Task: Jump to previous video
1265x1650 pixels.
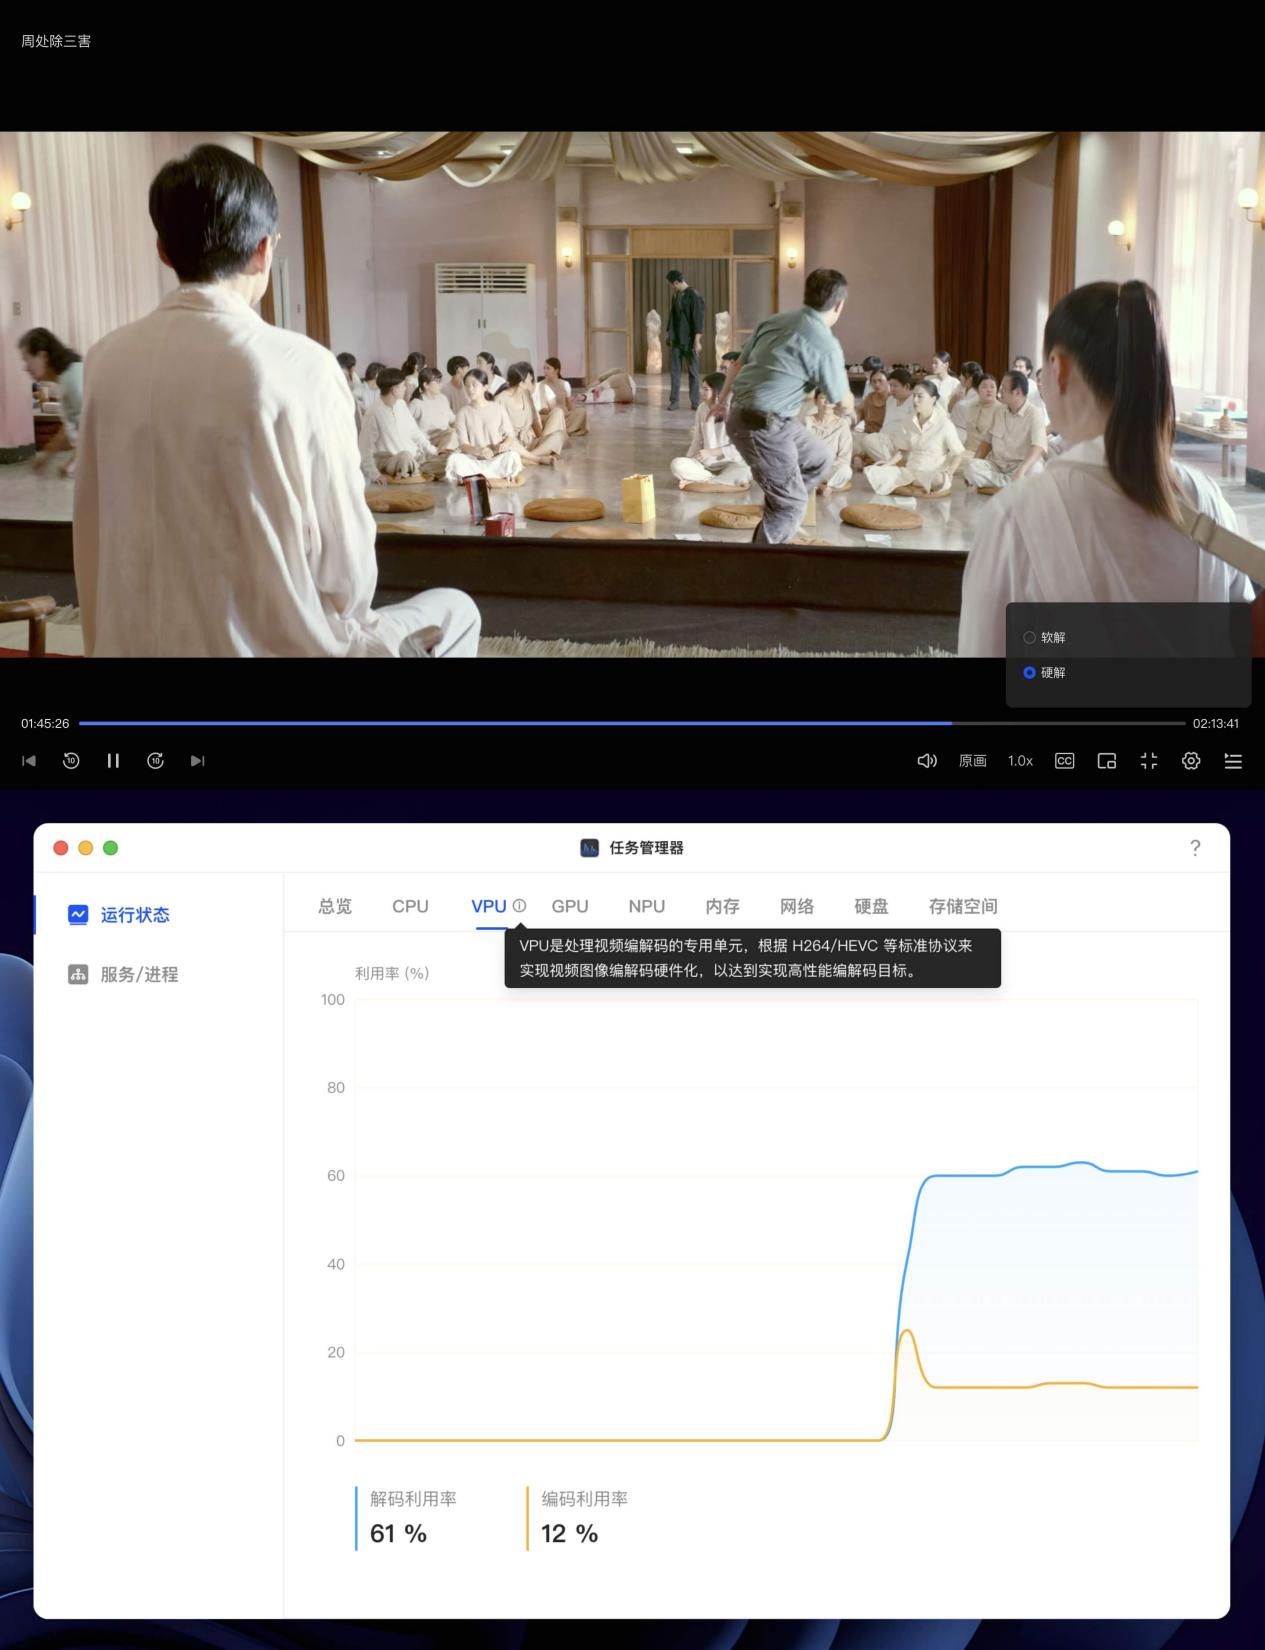Action: point(29,761)
